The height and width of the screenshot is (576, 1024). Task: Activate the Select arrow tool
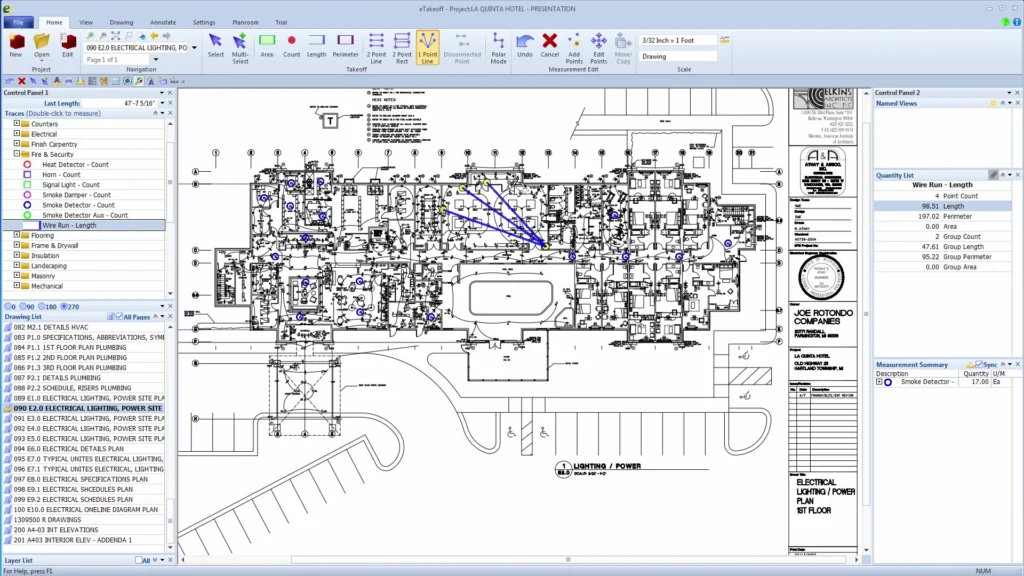216,46
